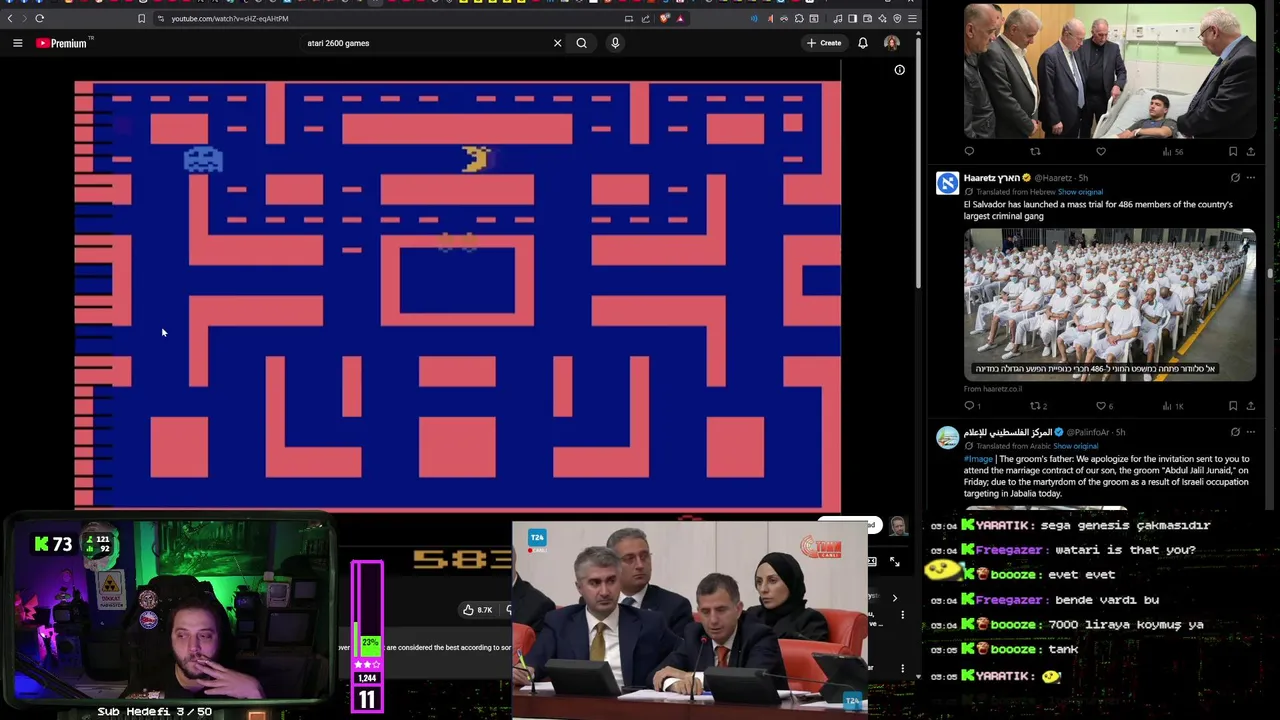The image size is (1280, 720).
Task: Click the Atari Pac-Man video player
Action: point(457,296)
